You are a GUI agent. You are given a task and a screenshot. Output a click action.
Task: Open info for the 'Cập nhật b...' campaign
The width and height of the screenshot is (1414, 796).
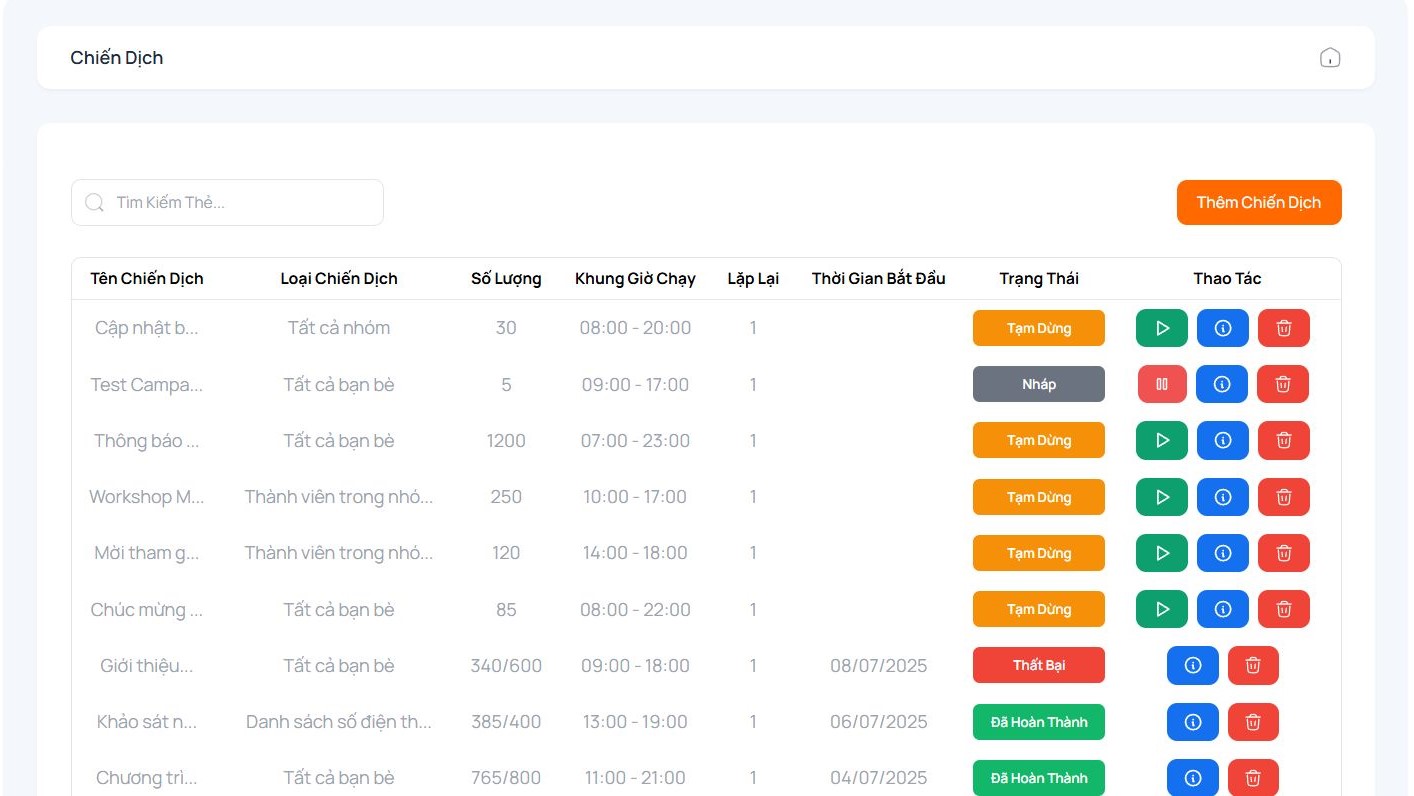(1222, 328)
